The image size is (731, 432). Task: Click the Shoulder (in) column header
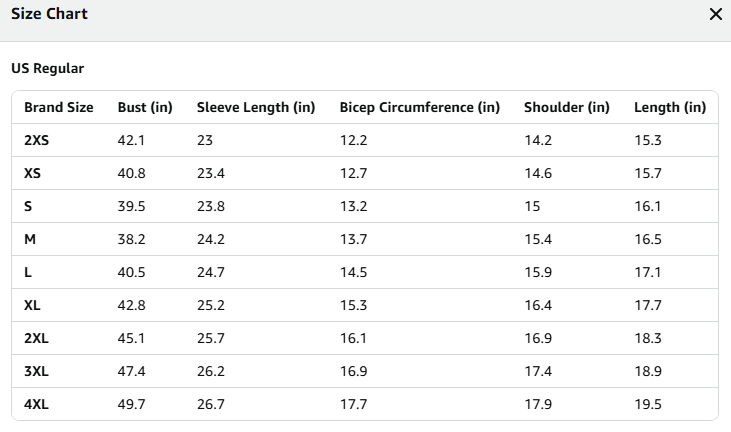tap(567, 107)
